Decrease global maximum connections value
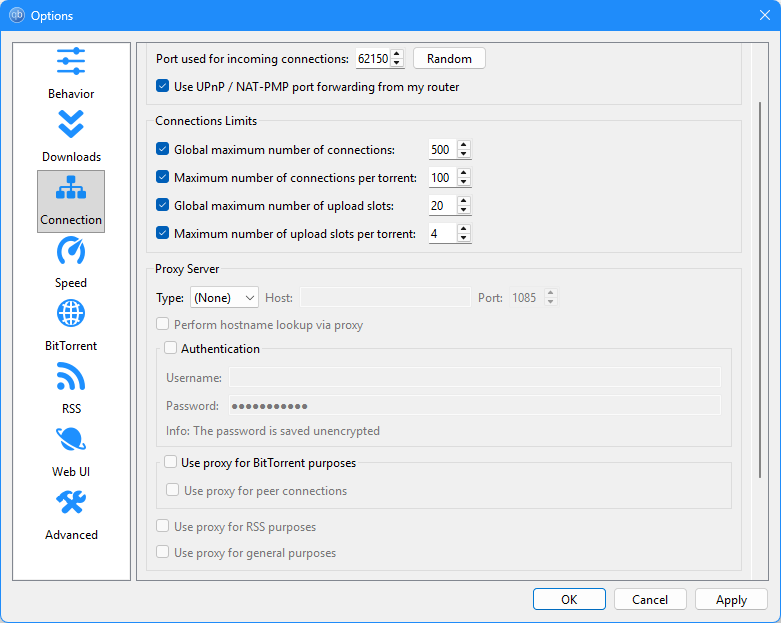Viewport: 781px width, 623px height. pyautogui.click(x=464, y=154)
